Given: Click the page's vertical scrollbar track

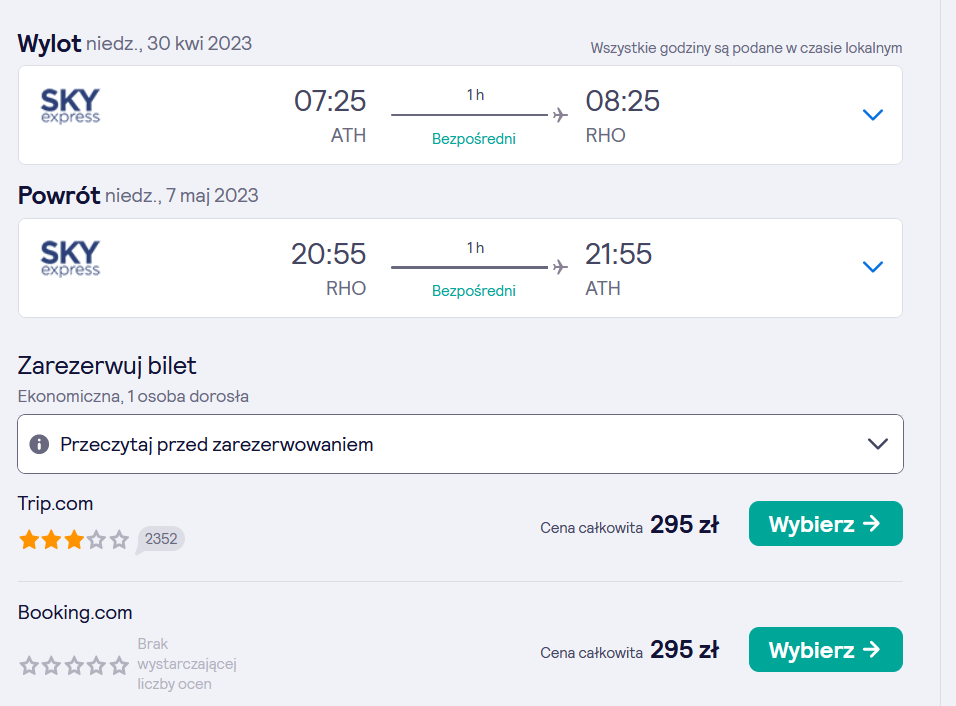Looking at the screenshot, I should click(x=948, y=353).
